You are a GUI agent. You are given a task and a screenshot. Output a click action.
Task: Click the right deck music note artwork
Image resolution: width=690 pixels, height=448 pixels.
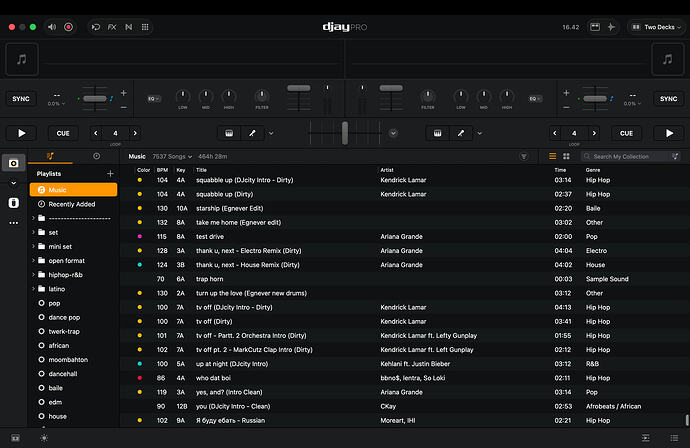[668, 59]
